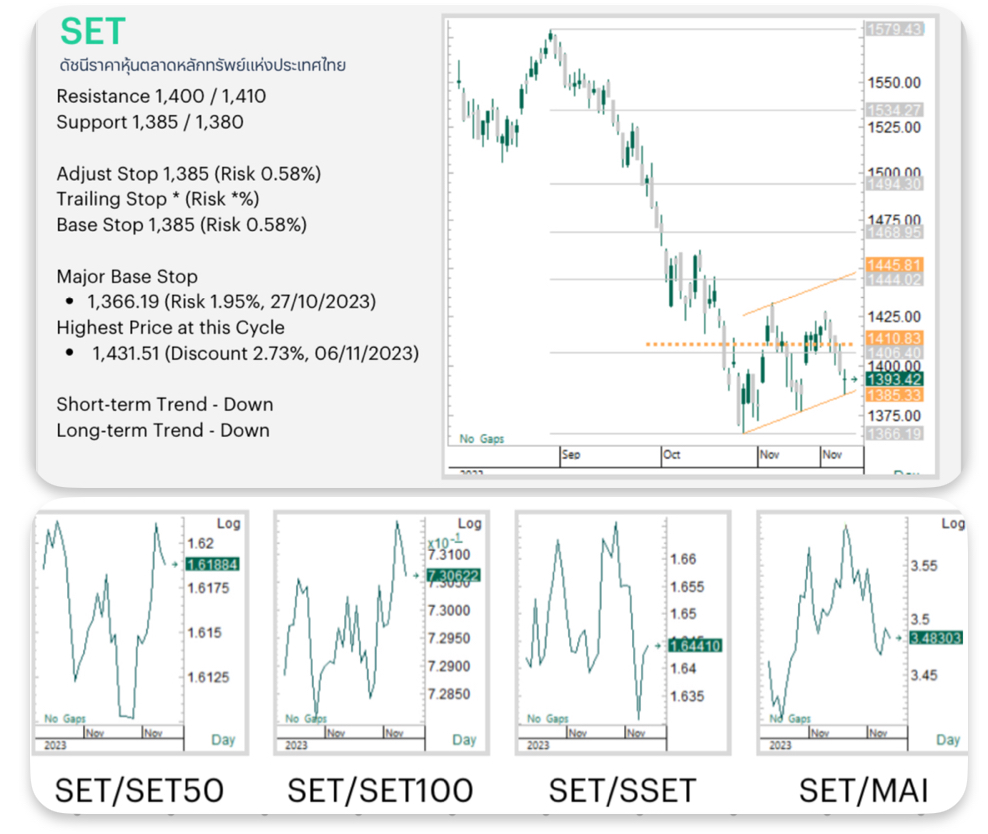Click the 1468.95 gray price label
Viewport: 988px width, 834px height.
pyautogui.click(x=895, y=232)
